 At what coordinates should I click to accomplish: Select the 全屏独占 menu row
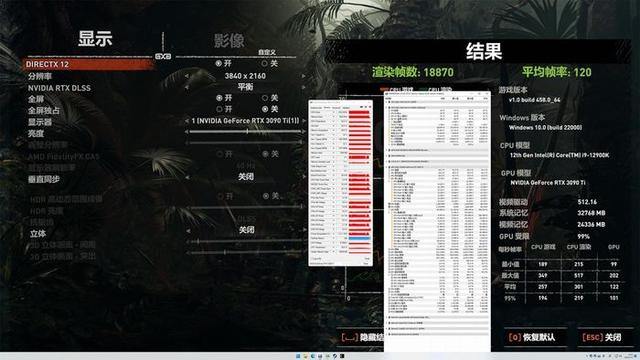[44, 110]
